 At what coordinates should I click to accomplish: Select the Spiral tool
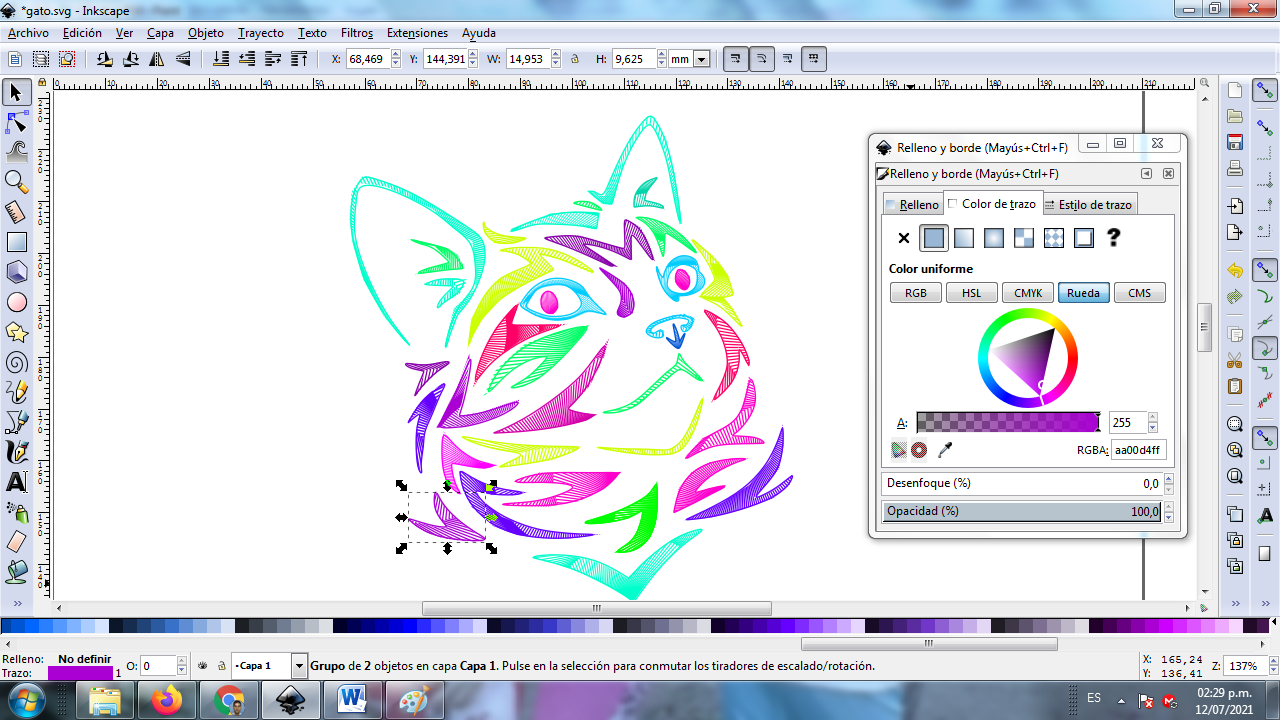(x=16, y=362)
